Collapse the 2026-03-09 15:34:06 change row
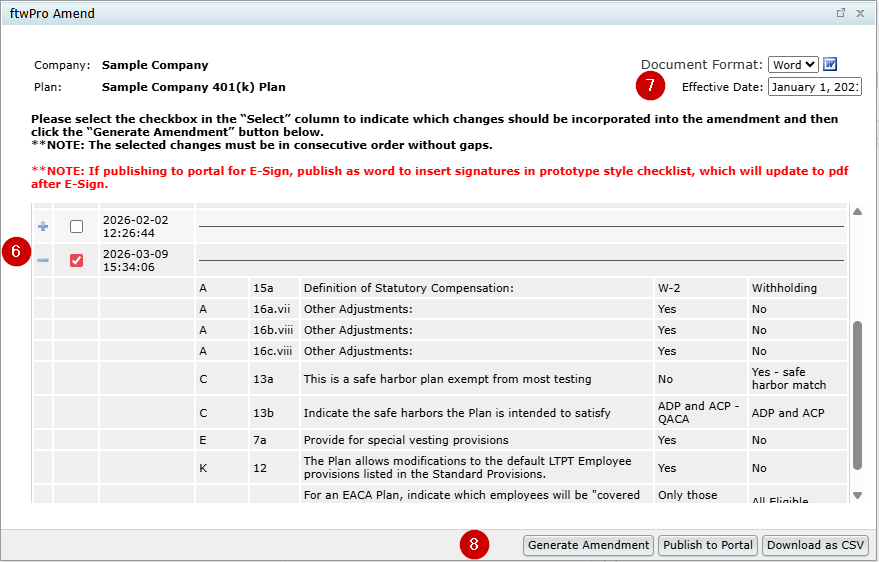The image size is (879, 562). point(43,261)
